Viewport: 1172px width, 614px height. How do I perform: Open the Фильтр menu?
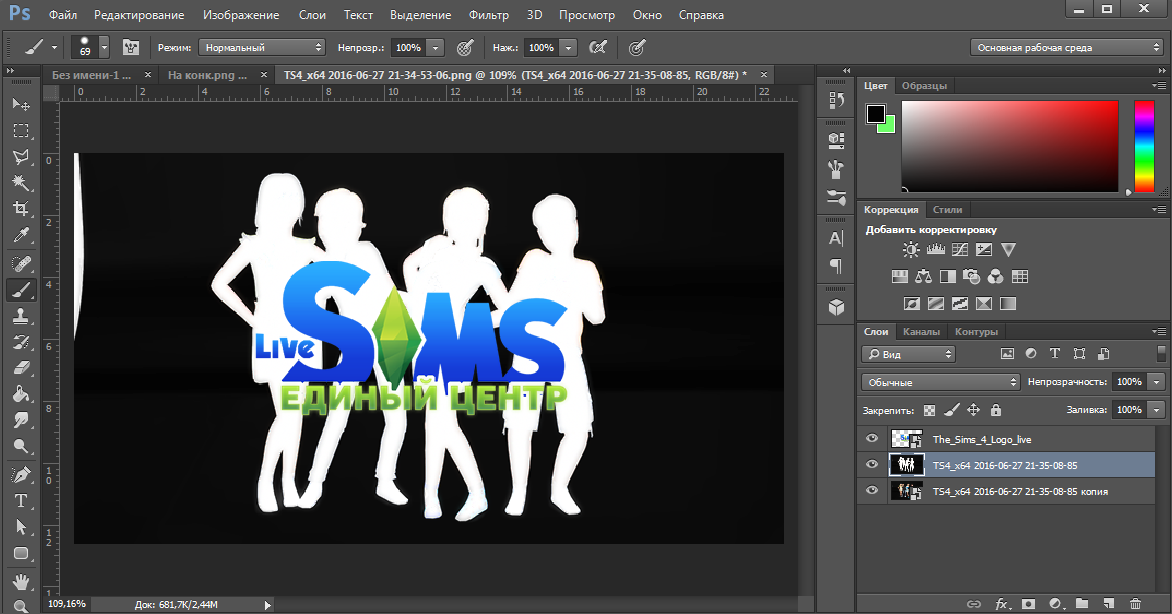tap(489, 15)
